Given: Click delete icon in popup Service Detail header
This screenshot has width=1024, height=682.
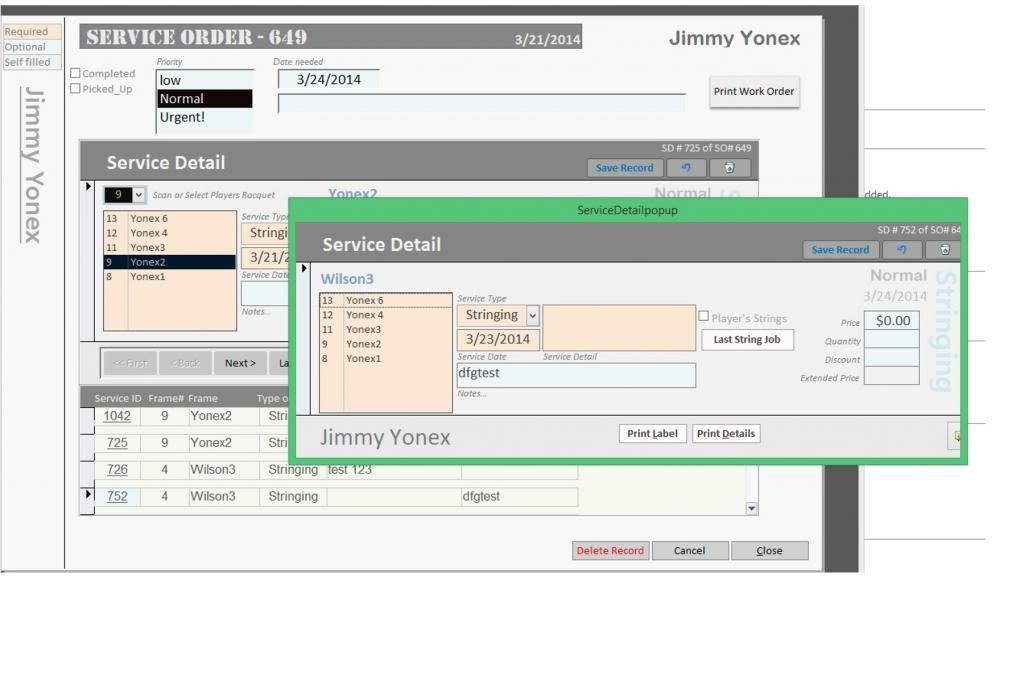Looking at the screenshot, I should pyautogui.click(x=944, y=250).
